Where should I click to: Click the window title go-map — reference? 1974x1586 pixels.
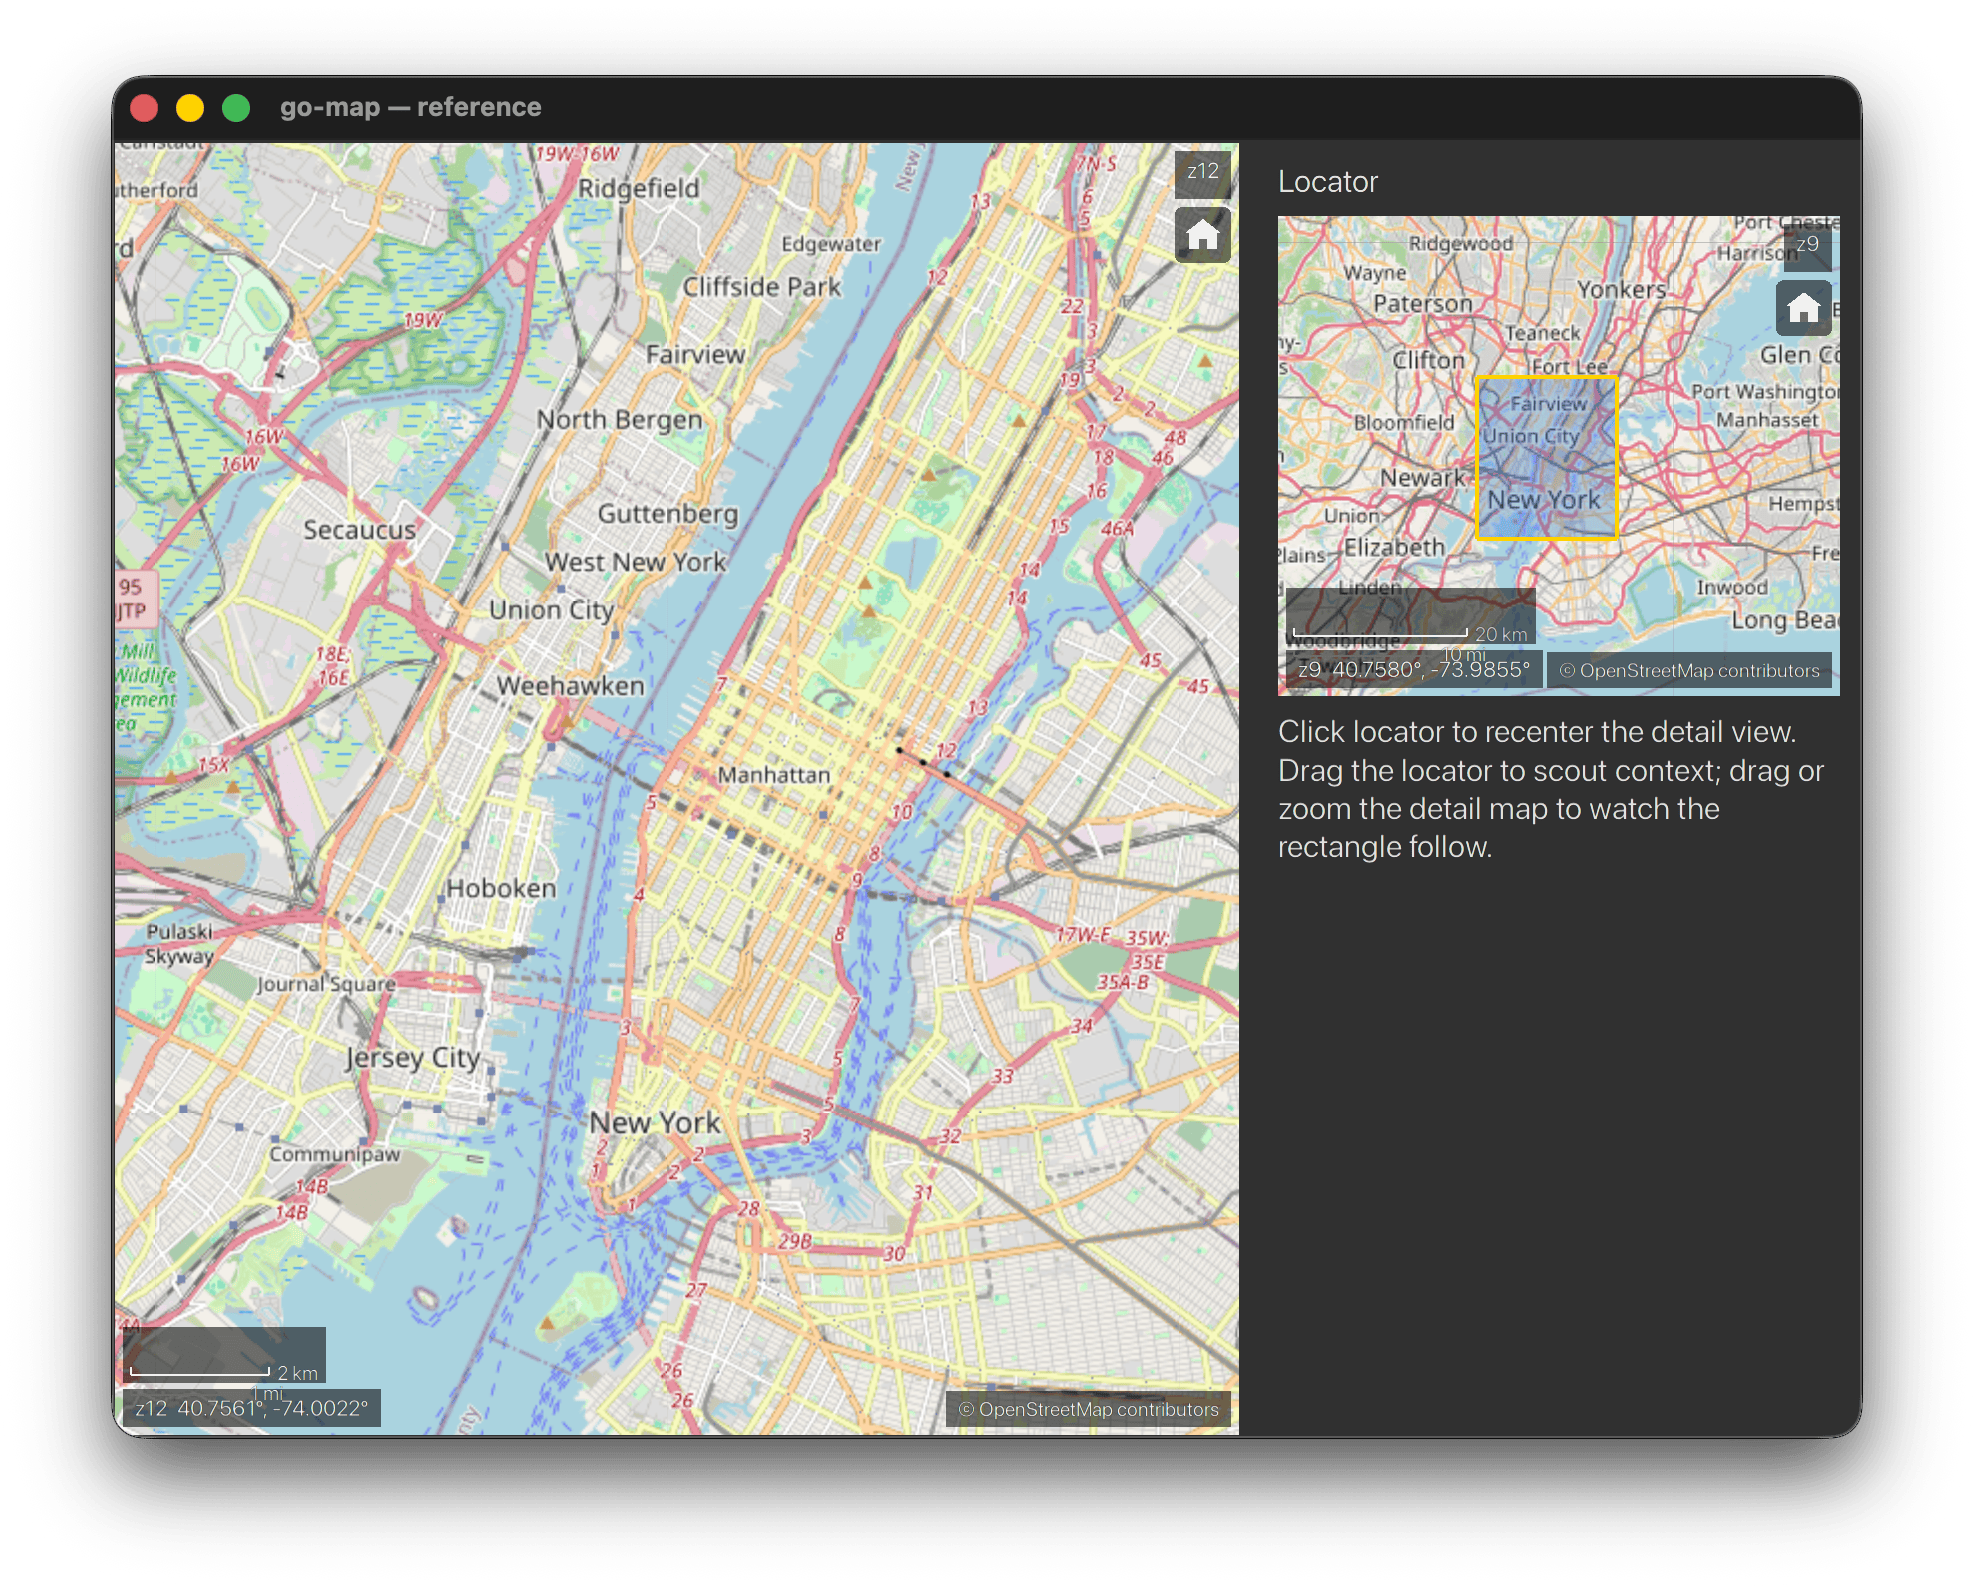pyautogui.click(x=410, y=107)
